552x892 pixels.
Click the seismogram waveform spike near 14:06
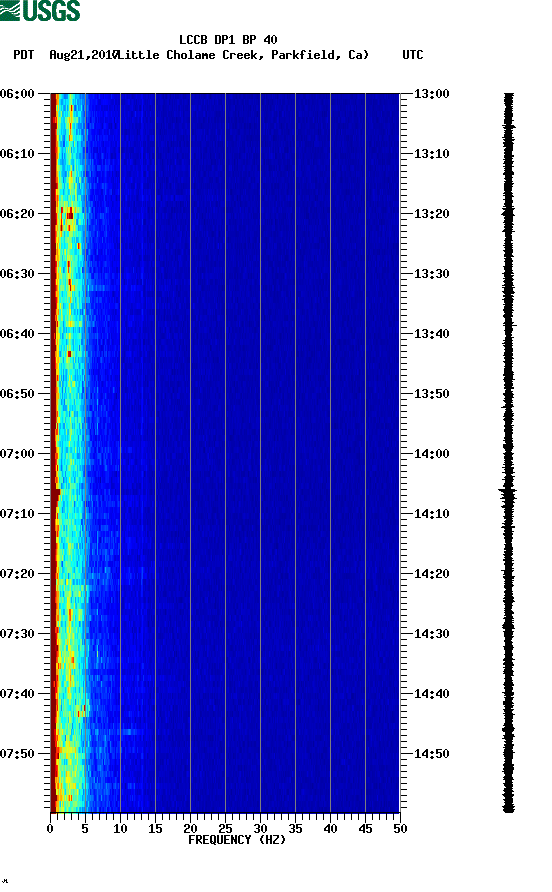coord(508,491)
